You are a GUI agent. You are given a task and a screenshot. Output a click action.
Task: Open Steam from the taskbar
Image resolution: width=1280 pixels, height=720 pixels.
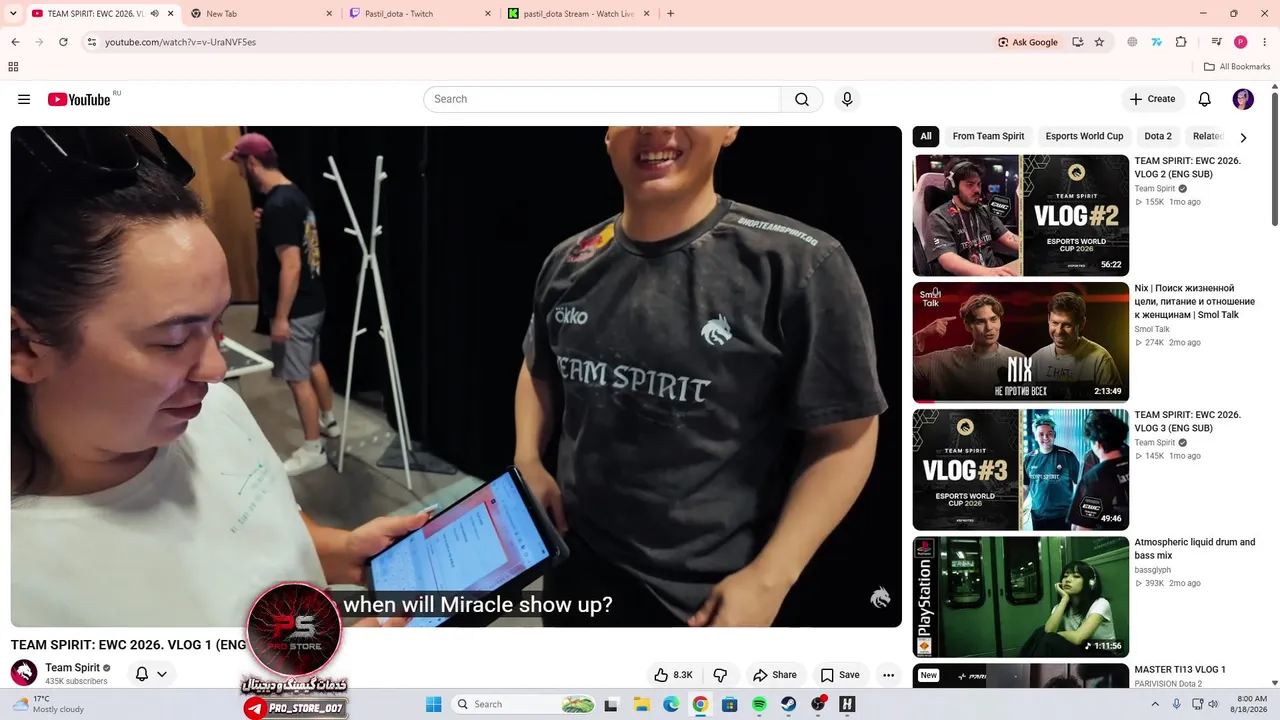click(789, 704)
